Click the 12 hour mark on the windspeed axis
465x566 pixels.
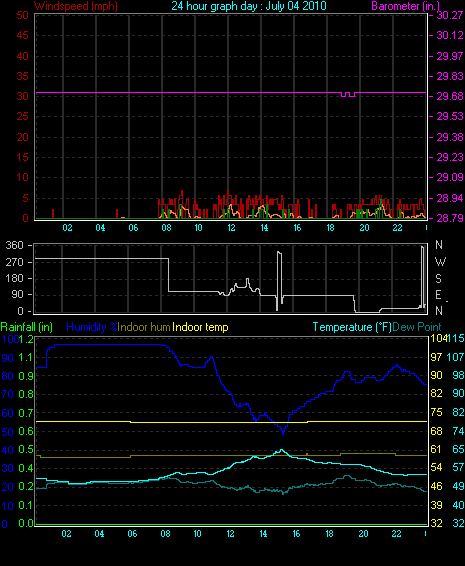231,227
